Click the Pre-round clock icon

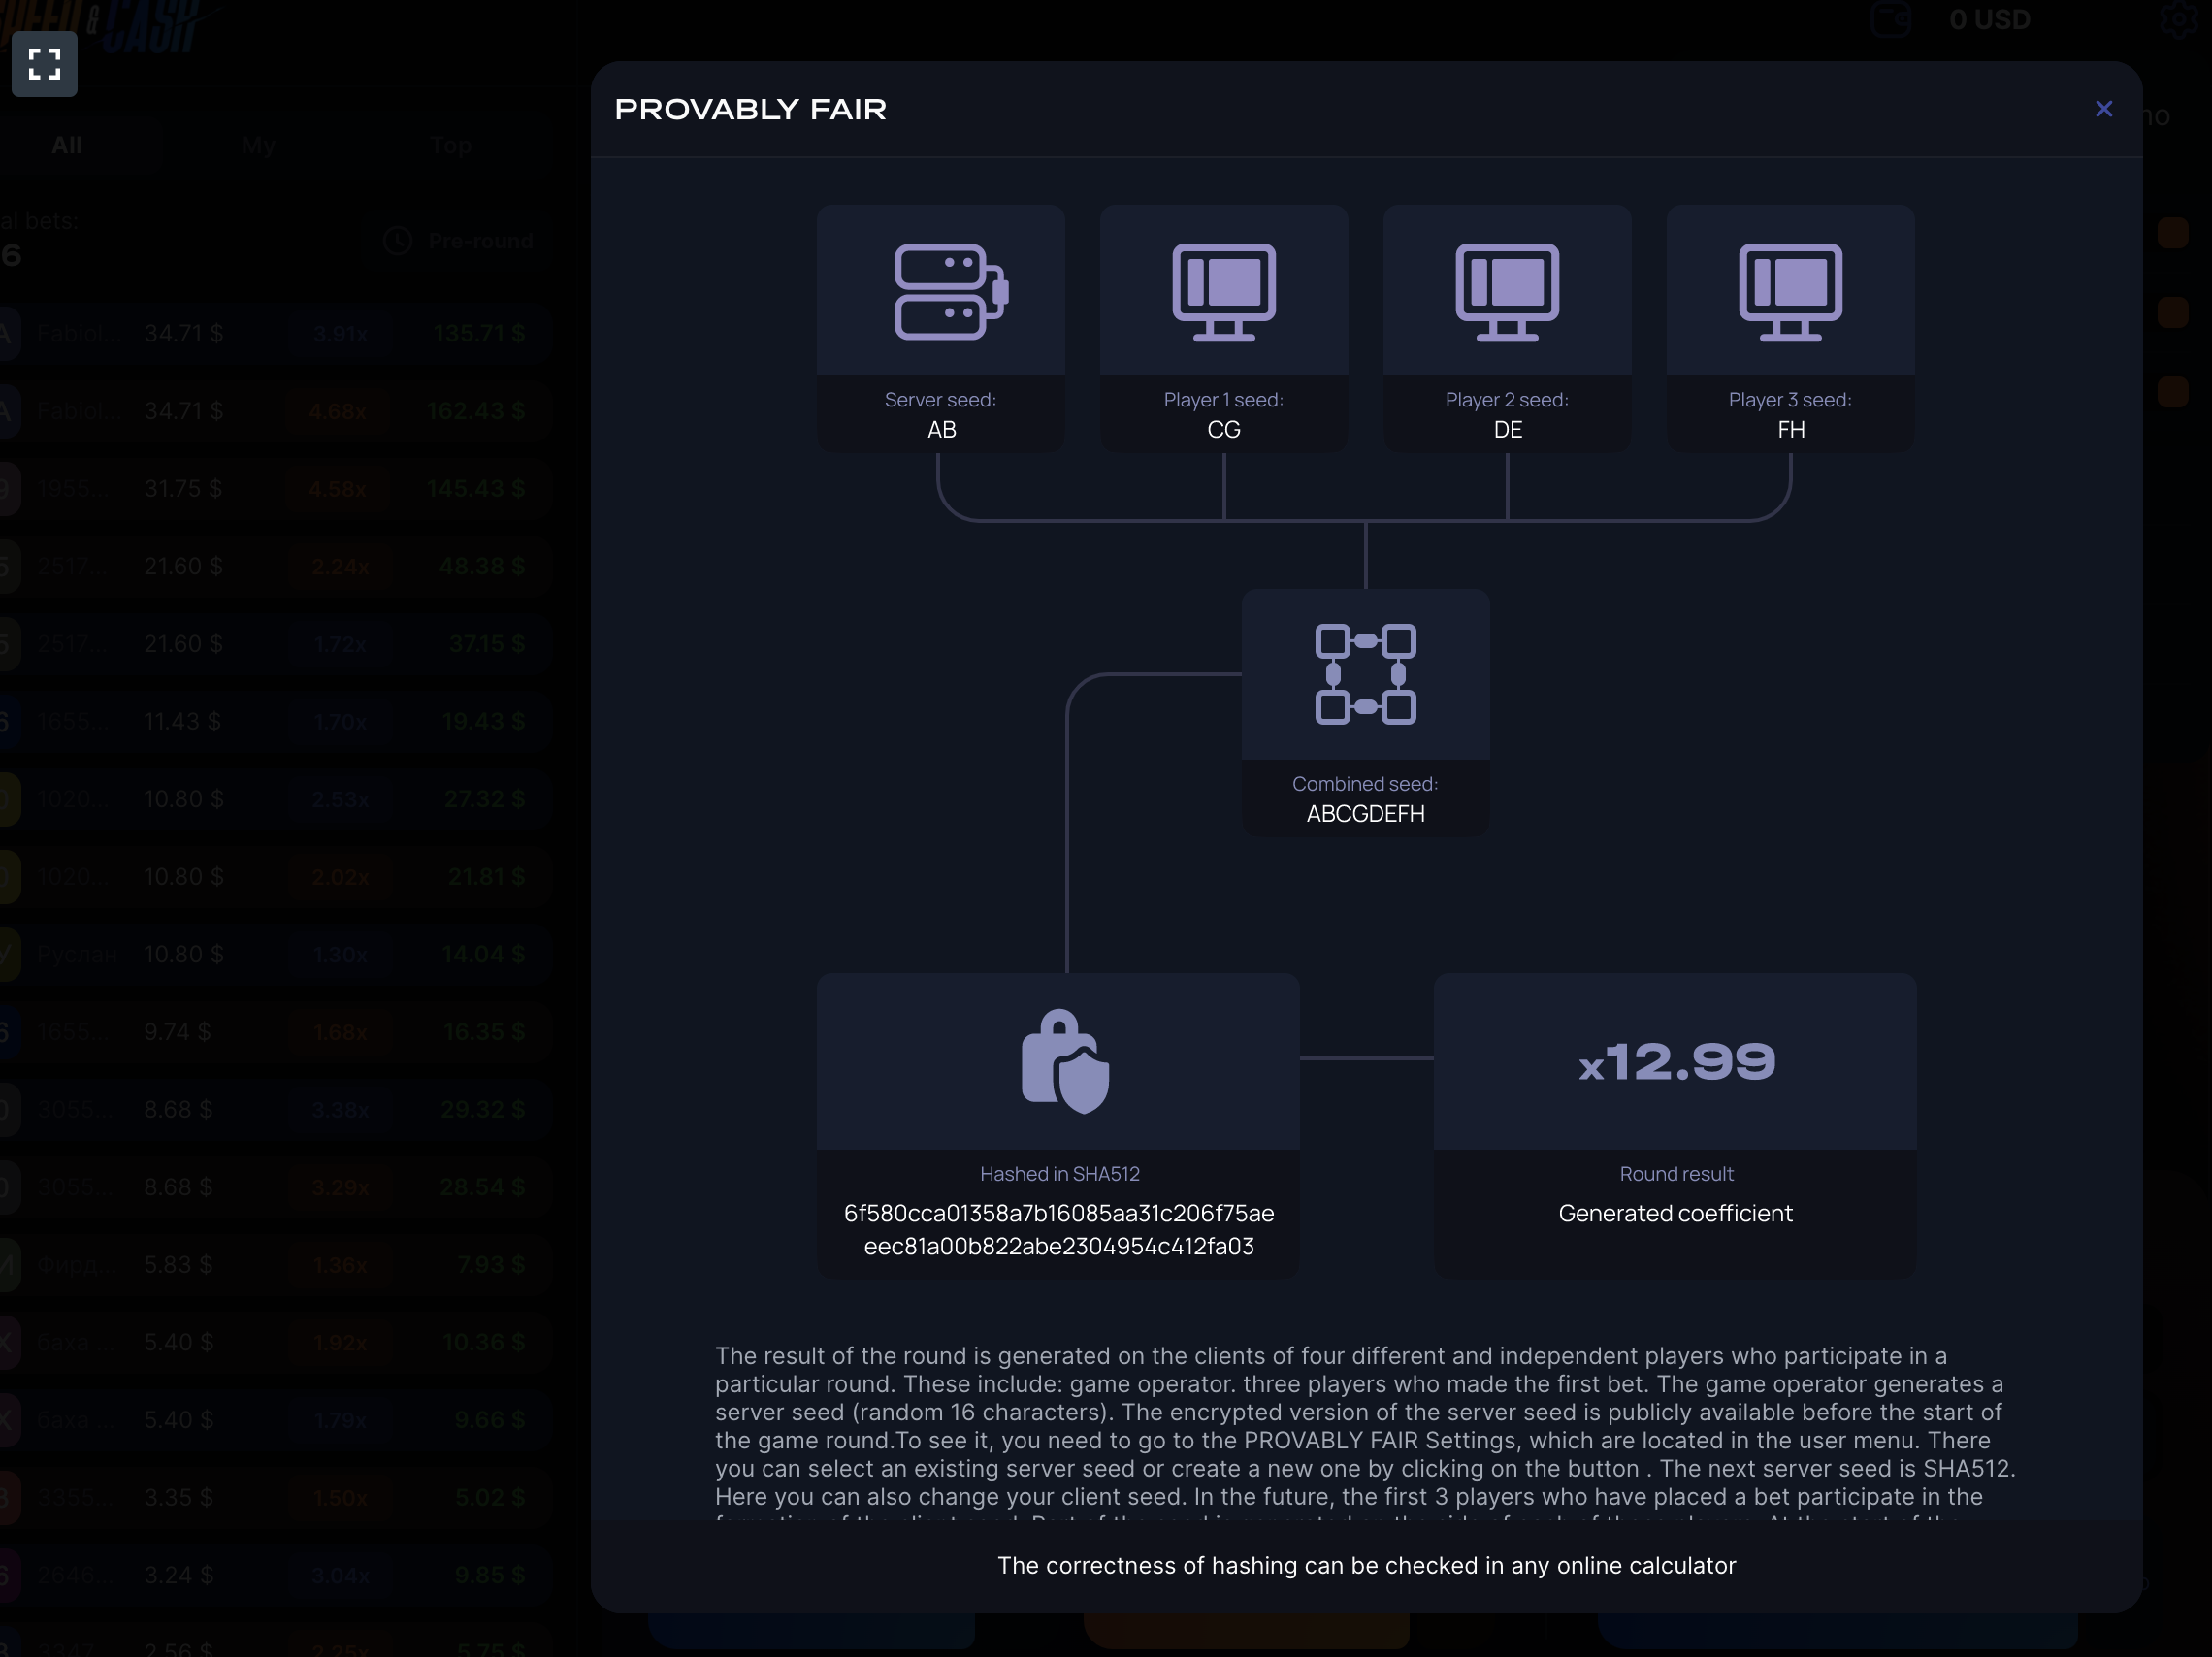click(398, 241)
